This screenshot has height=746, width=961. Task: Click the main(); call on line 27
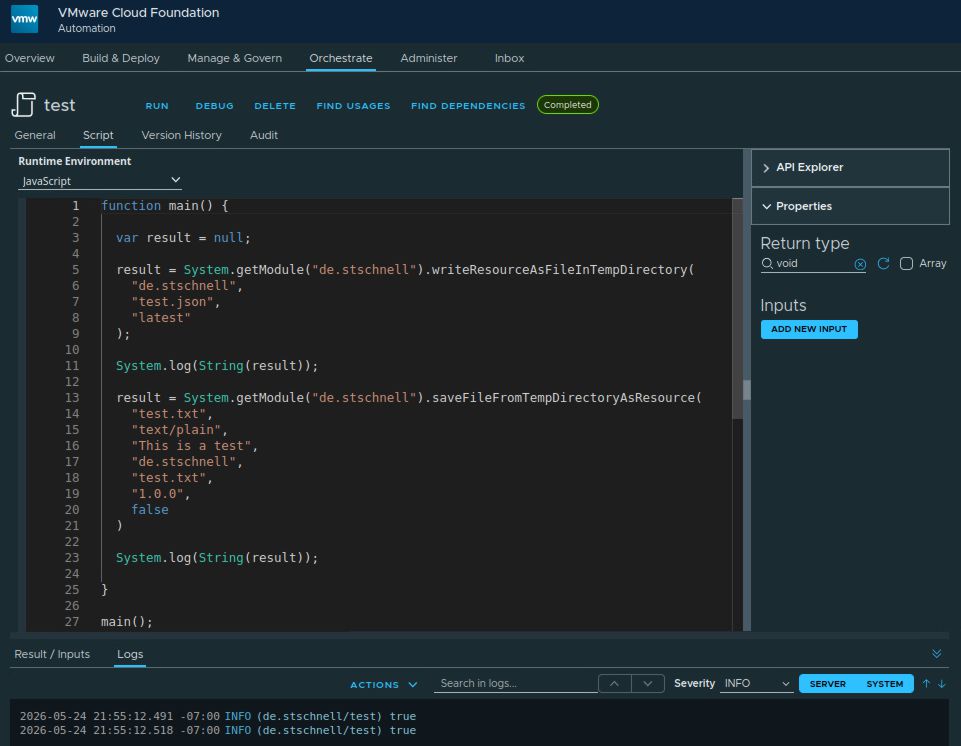tap(126, 622)
